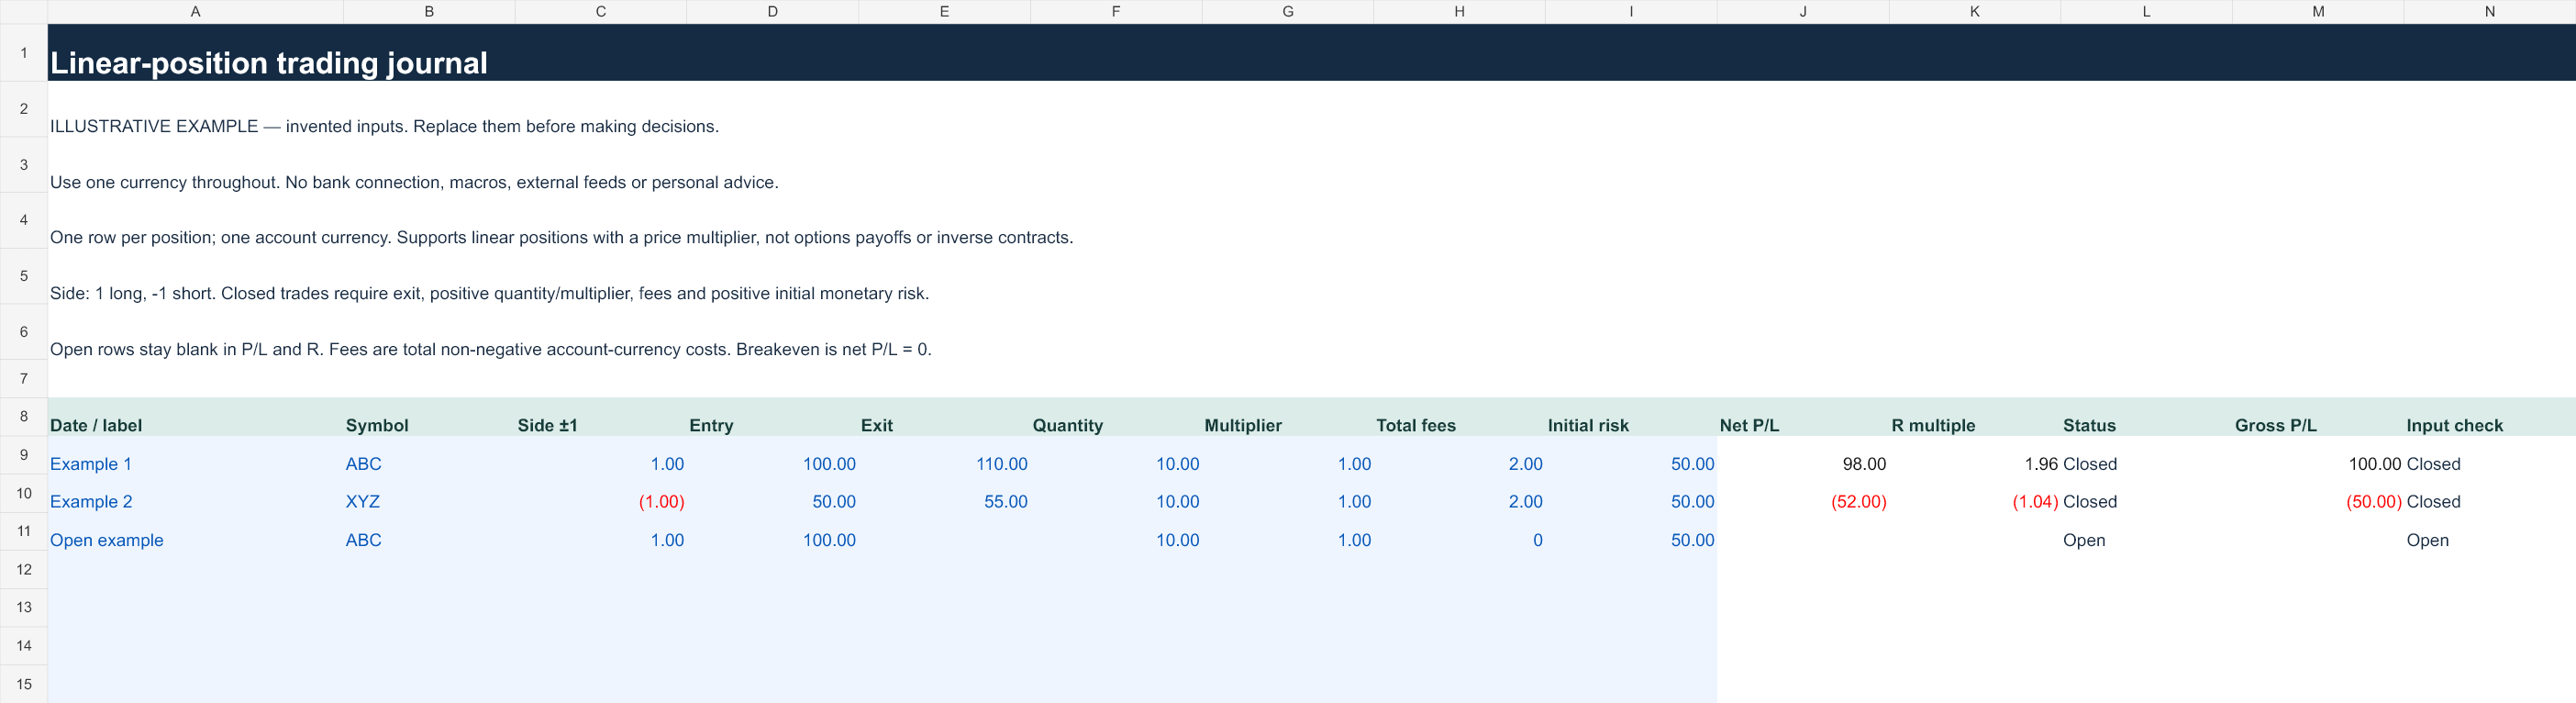This screenshot has height=703, width=2576.
Task: Select the red "(1.00)" side value
Action: [662, 502]
